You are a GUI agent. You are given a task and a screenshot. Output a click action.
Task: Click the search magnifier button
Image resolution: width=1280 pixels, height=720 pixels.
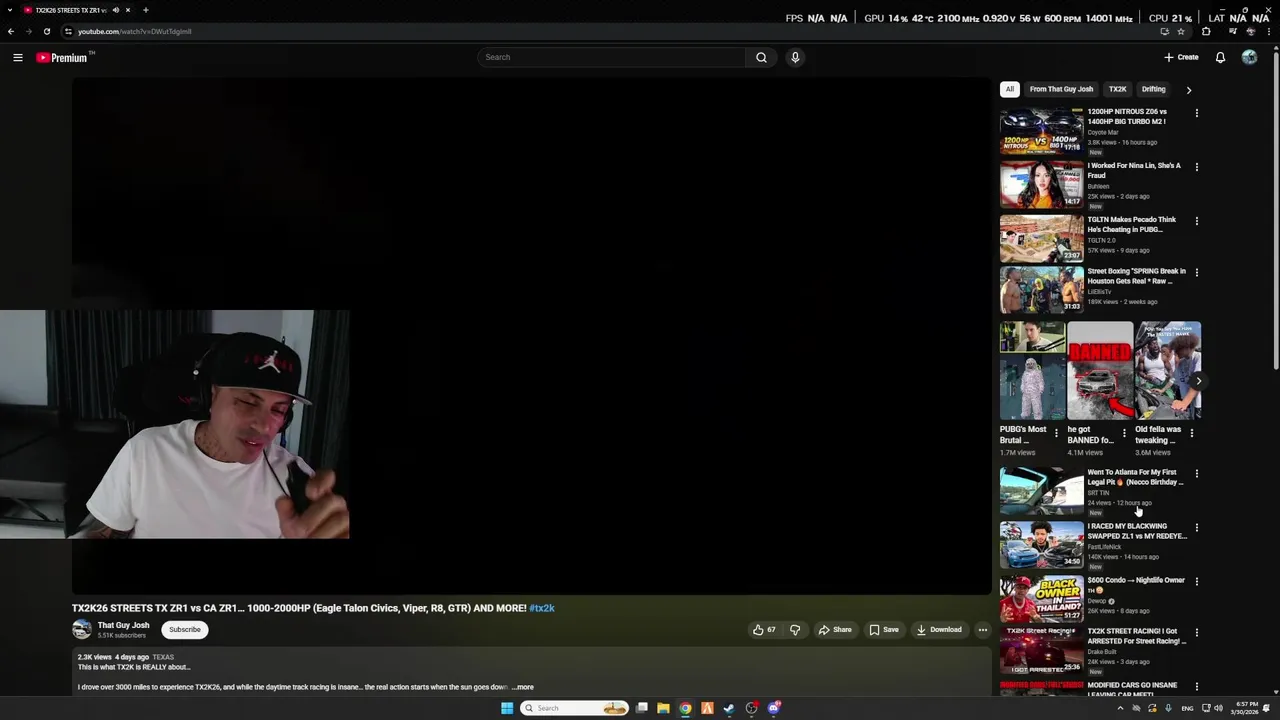[761, 57]
